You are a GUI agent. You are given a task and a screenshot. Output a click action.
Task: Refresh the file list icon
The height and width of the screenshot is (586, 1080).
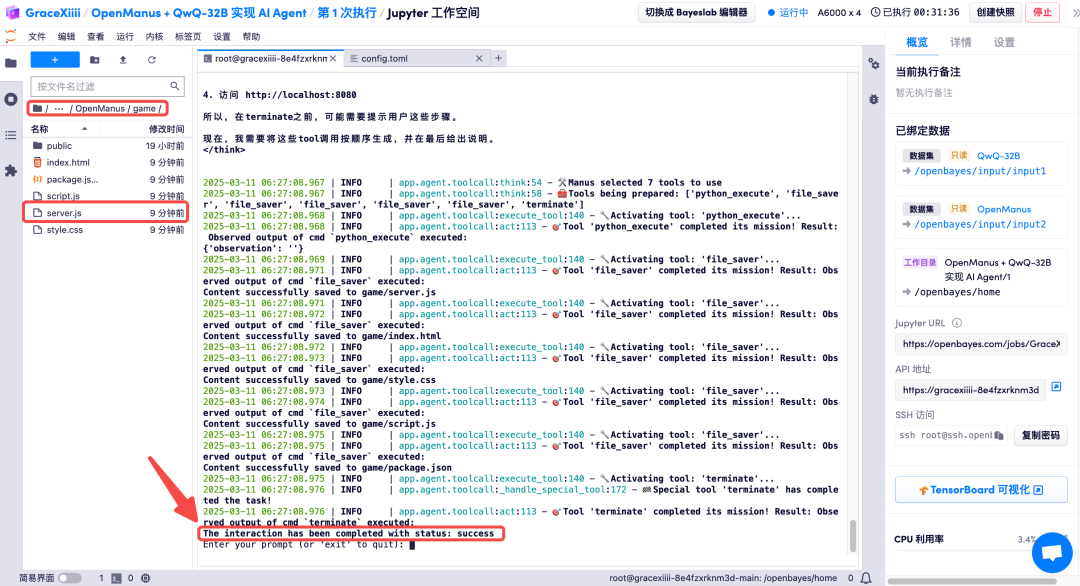pyautogui.click(x=152, y=60)
